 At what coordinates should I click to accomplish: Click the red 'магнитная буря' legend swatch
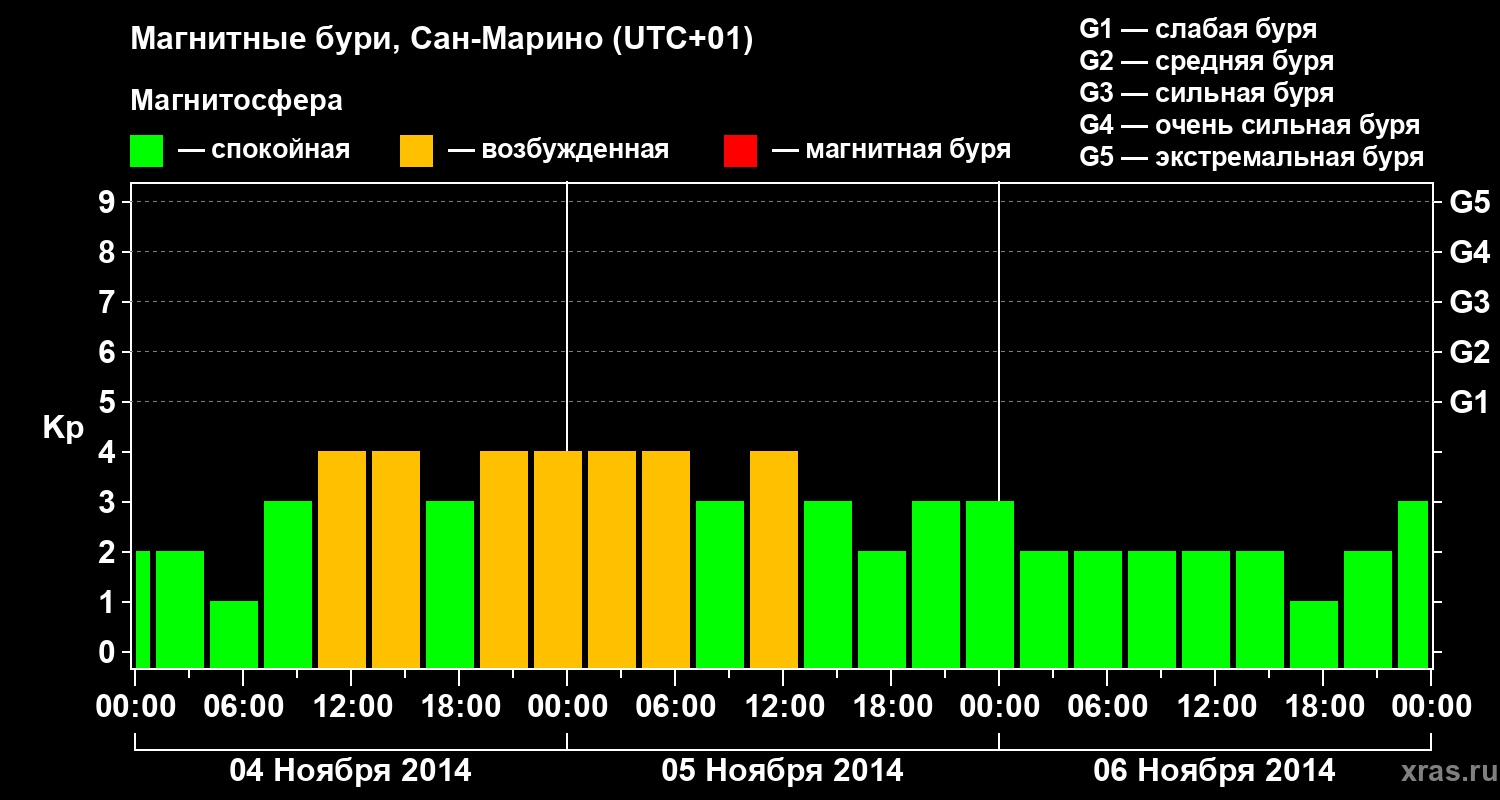(x=740, y=151)
